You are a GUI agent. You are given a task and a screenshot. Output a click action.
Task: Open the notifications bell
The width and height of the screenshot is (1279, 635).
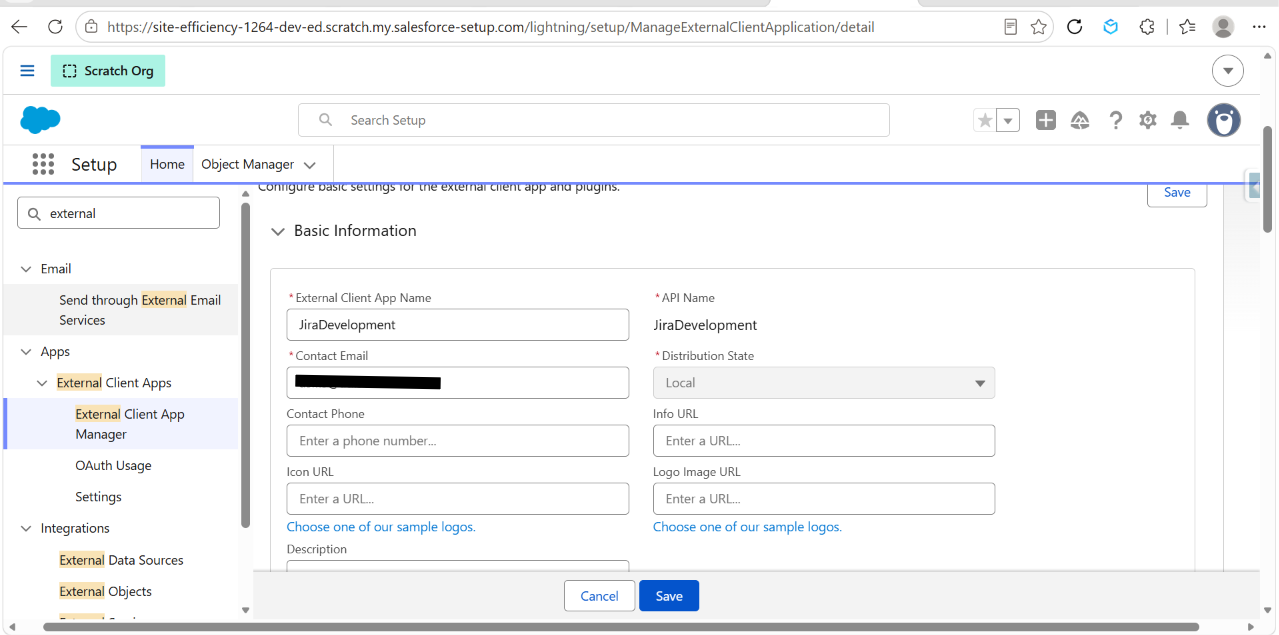pyautogui.click(x=1180, y=120)
